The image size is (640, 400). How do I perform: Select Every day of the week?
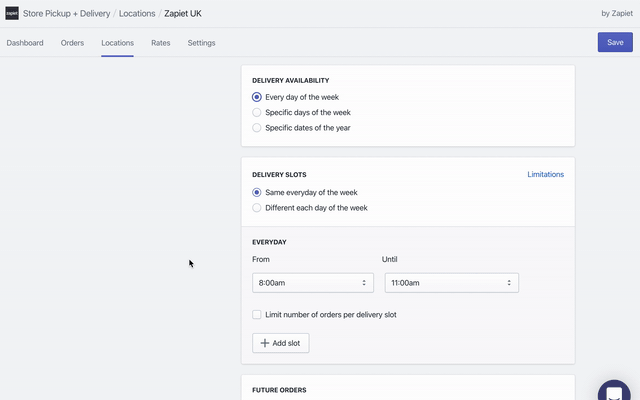[x=257, y=97]
